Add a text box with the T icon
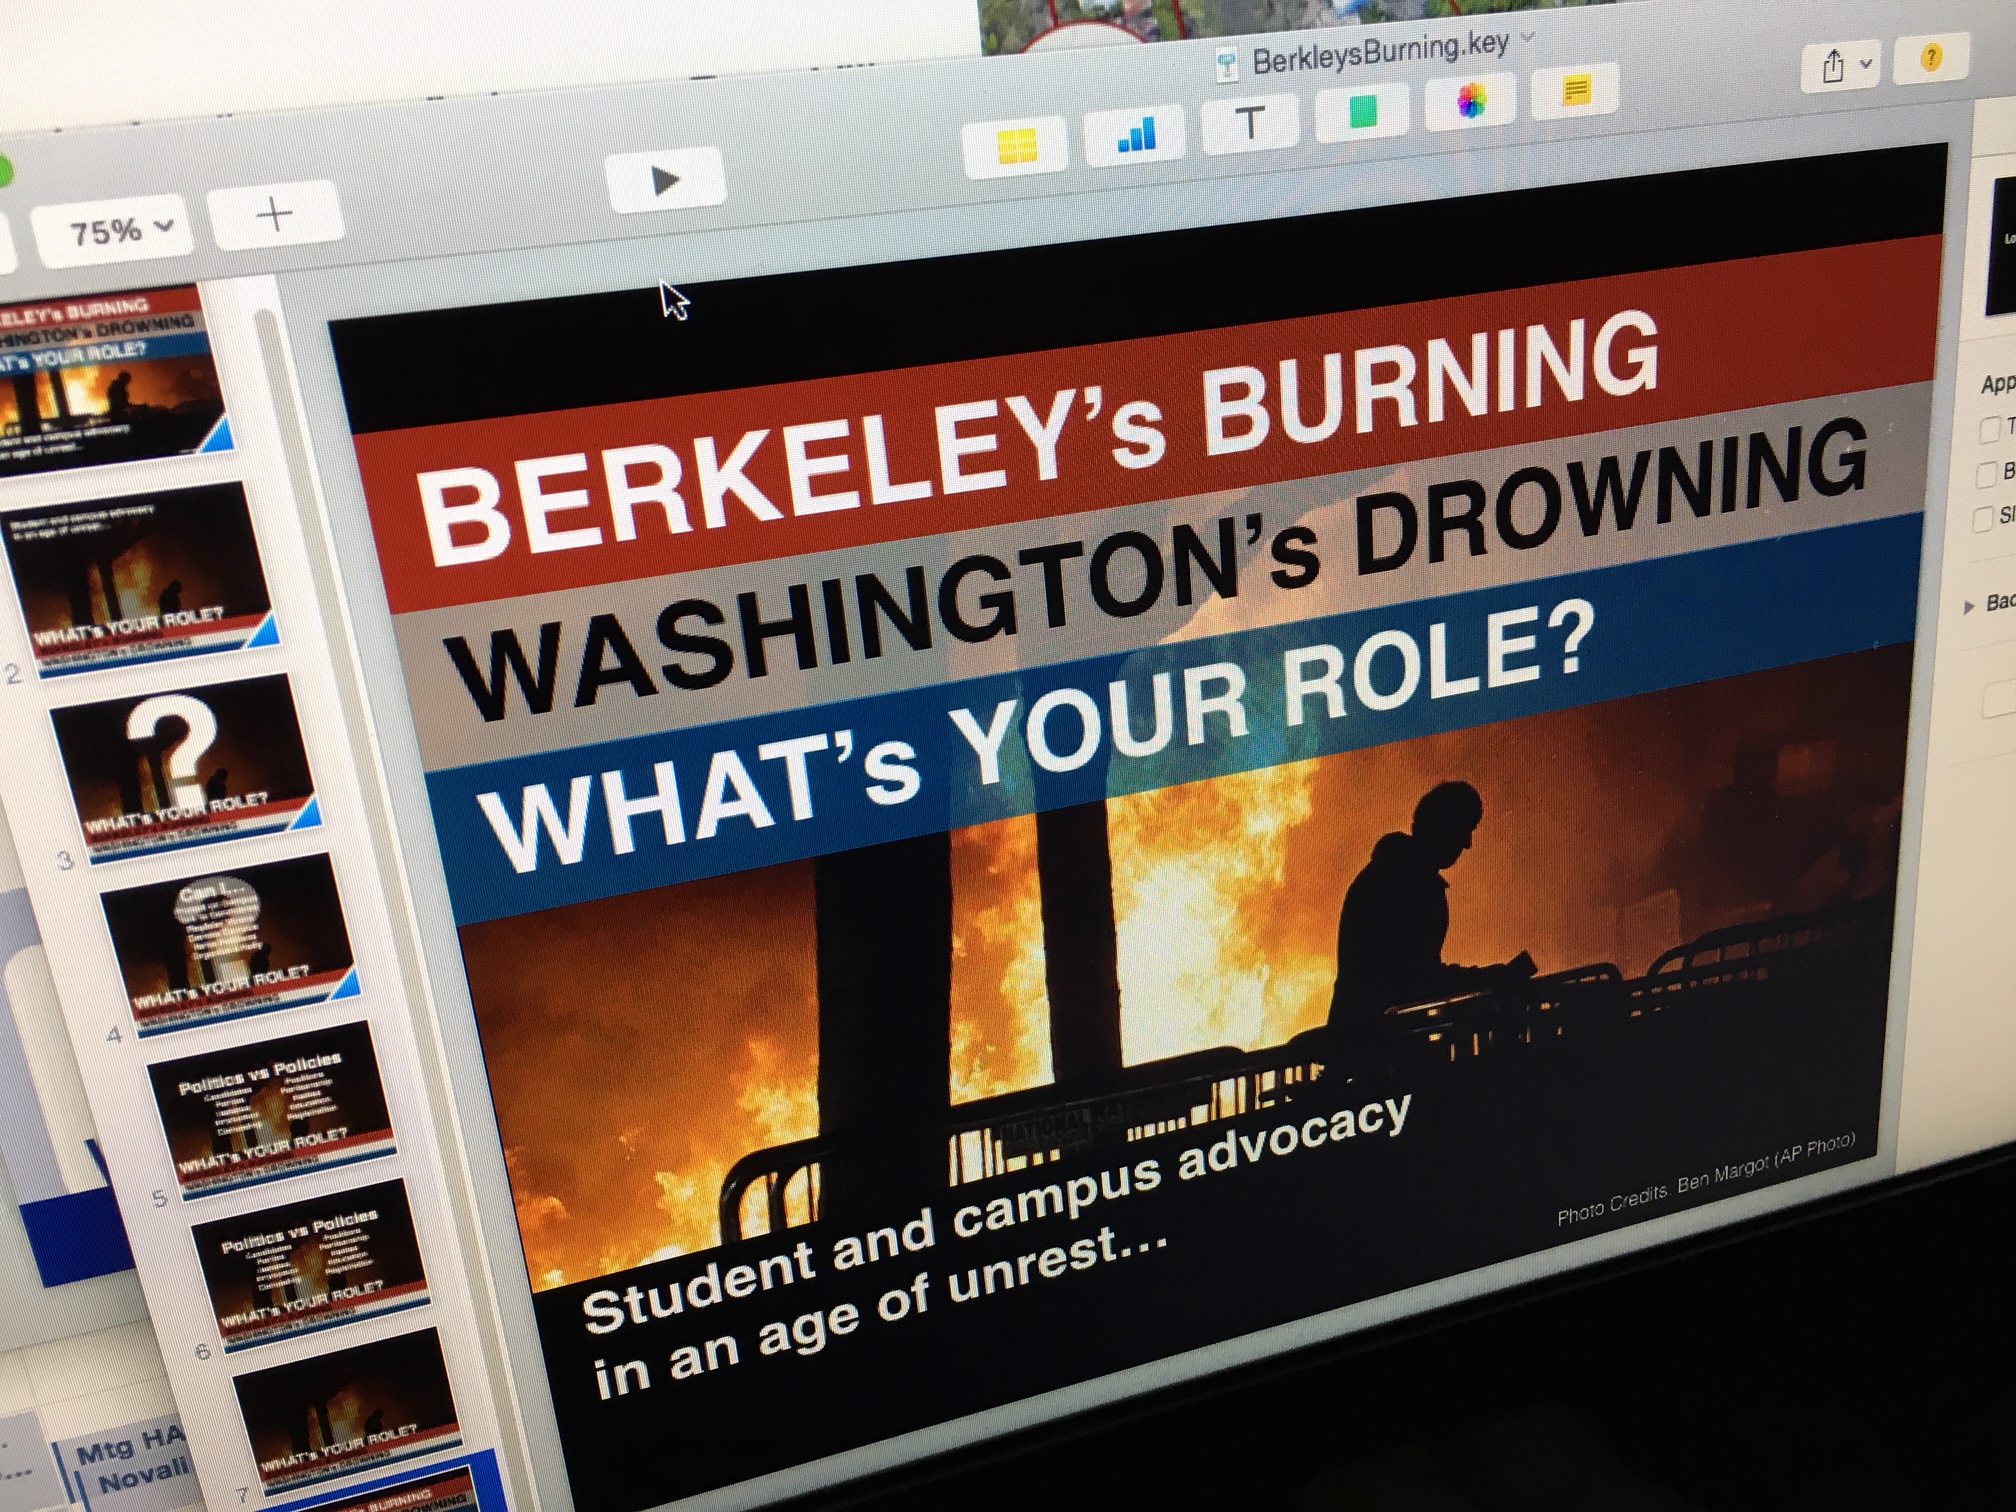Image resolution: width=2016 pixels, height=1512 pixels. point(1250,122)
